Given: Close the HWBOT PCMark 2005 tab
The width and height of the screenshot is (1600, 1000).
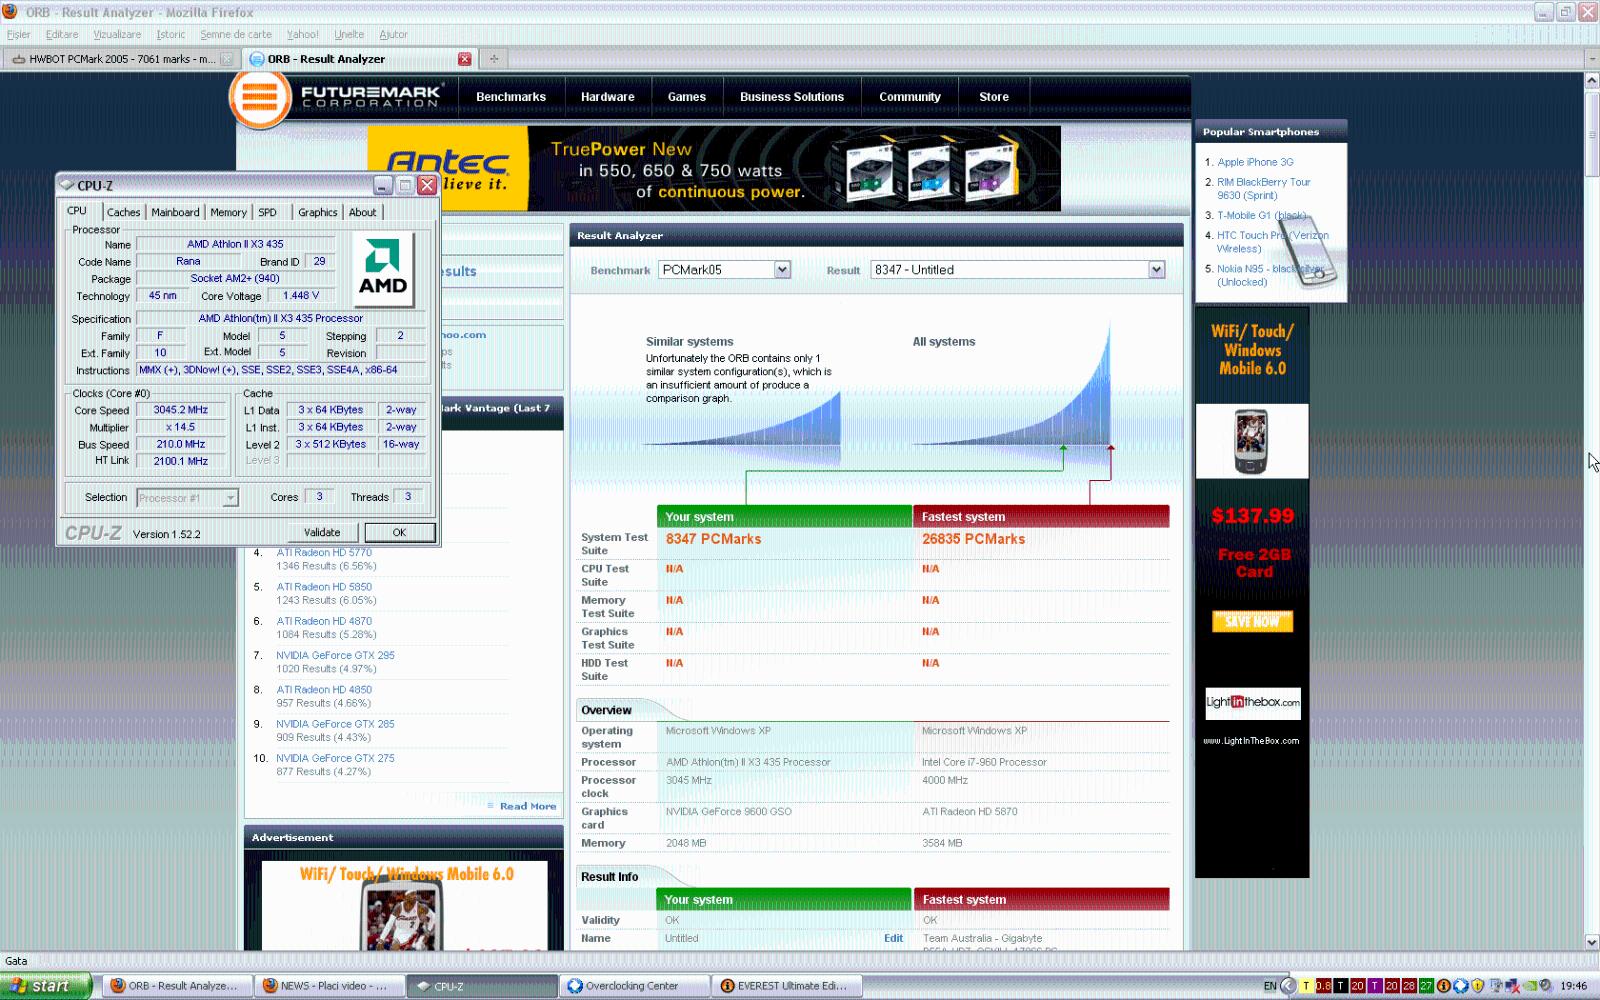Looking at the screenshot, I should point(227,59).
